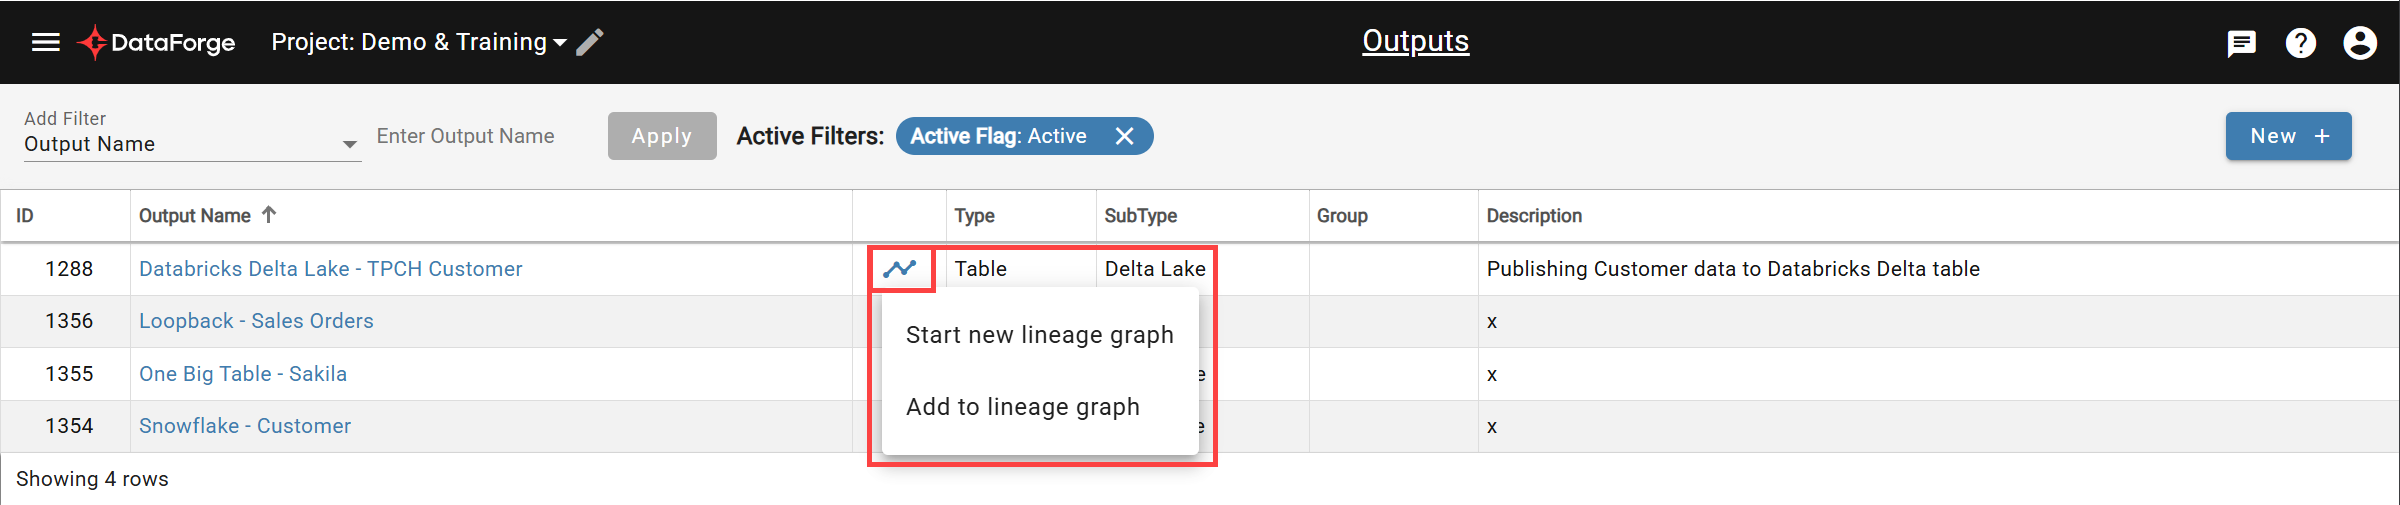Click the Outputs page title link

point(1415,41)
